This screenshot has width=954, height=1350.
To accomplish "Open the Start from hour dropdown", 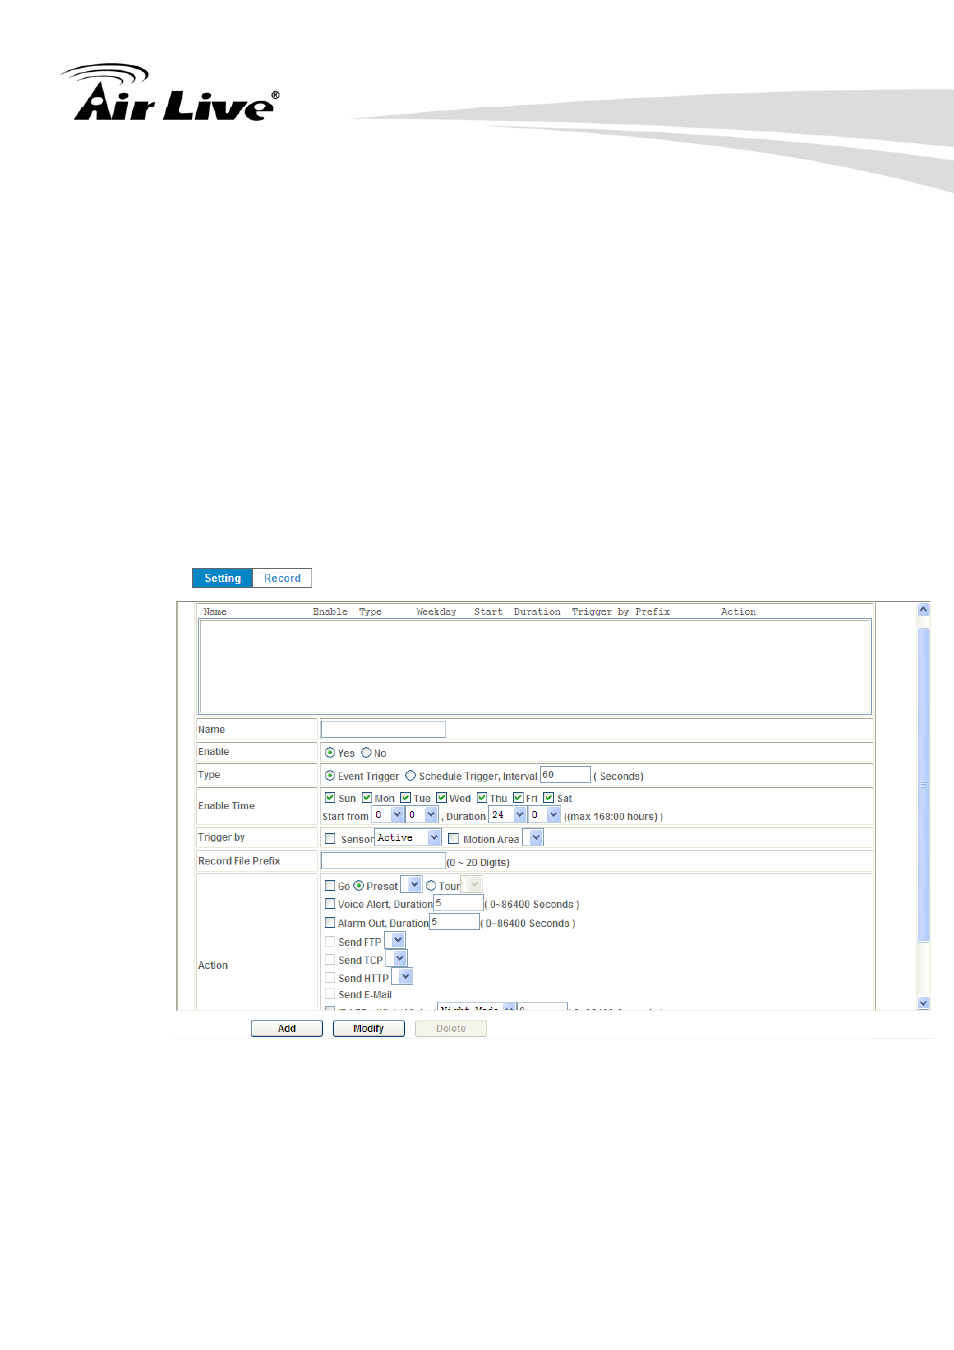I will point(388,815).
